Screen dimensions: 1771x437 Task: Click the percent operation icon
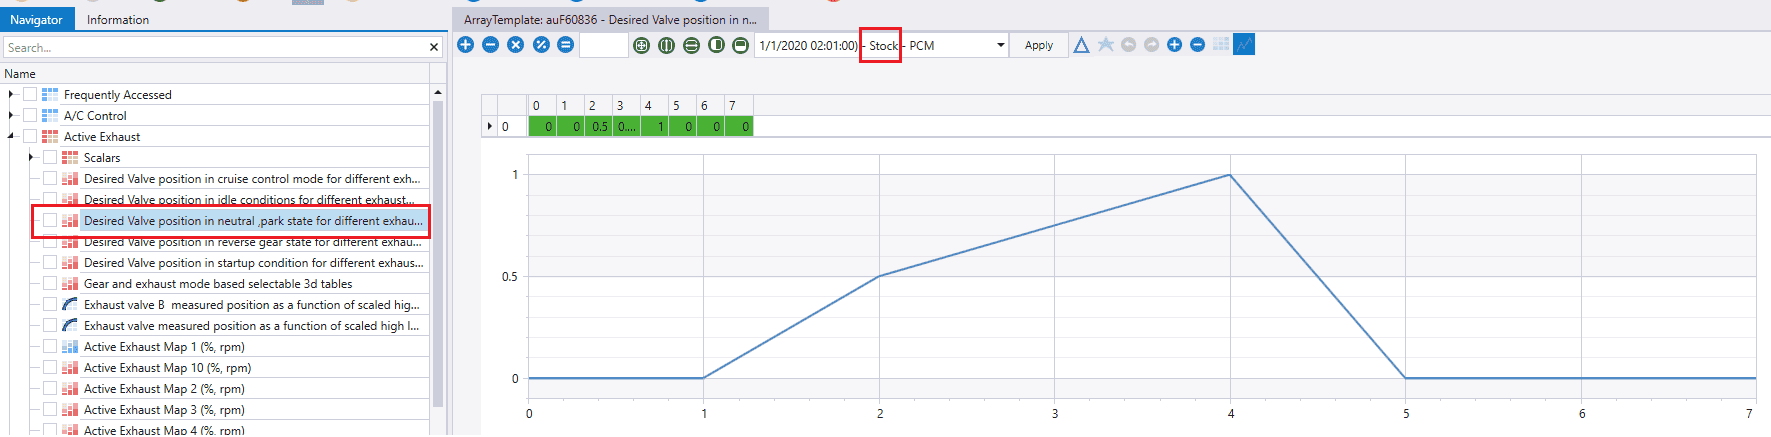coord(541,45)
